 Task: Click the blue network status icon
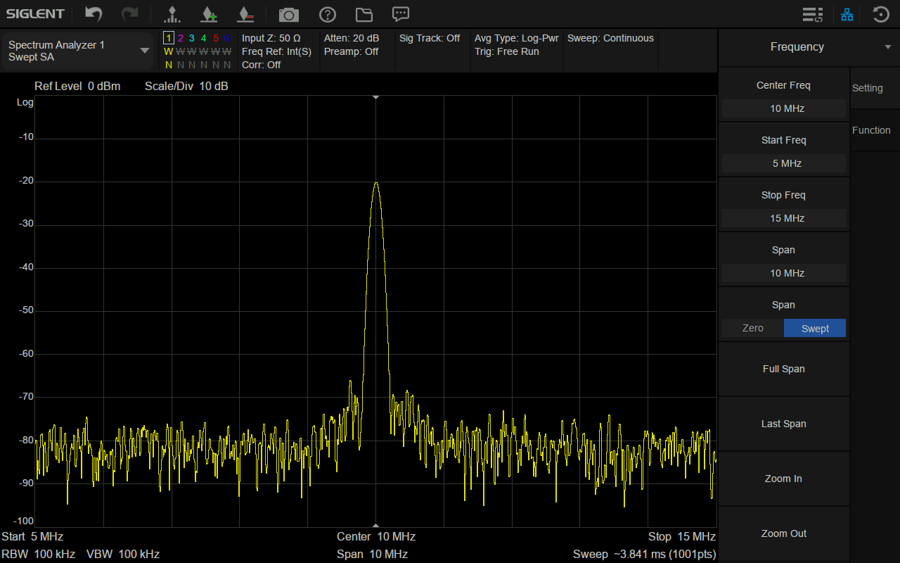click(847, 14)
